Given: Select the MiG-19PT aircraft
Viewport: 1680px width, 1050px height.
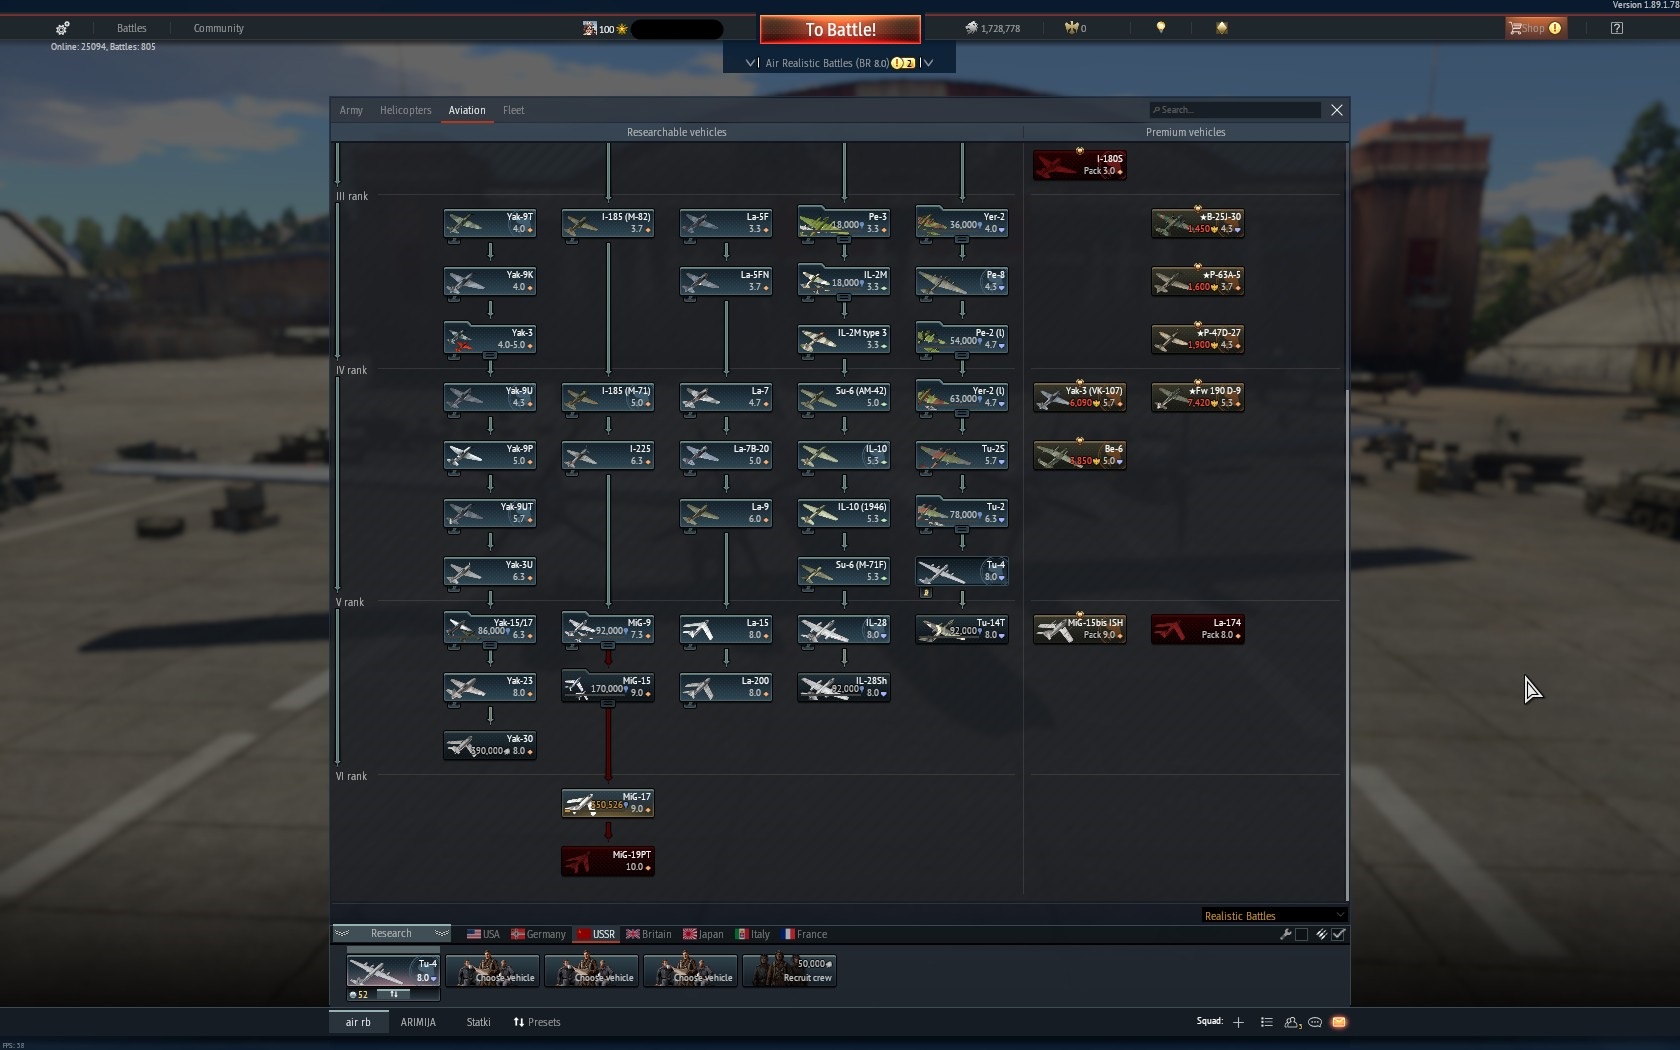Looking at the screenshot, I should [608, 861].
